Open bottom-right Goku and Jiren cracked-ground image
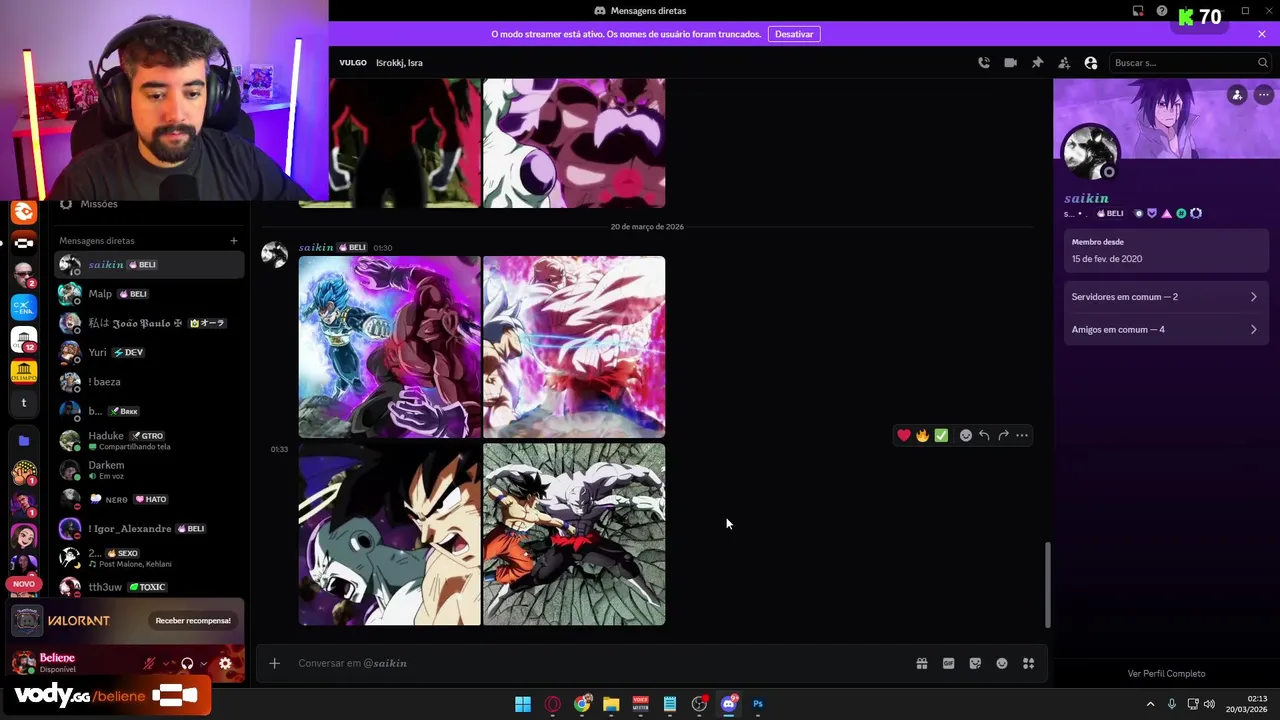The width and height of the screenshot is (1280, 720). pyautogui.click(x=574, y=534)
